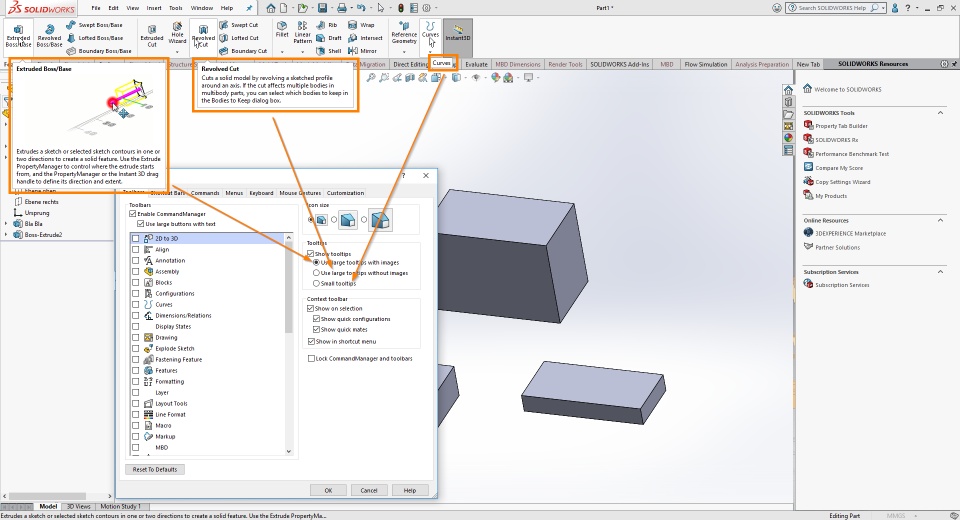Toggle Enable CommandManager checkbox
Viewport: 960px width, 520px height.
pos(132,214)
